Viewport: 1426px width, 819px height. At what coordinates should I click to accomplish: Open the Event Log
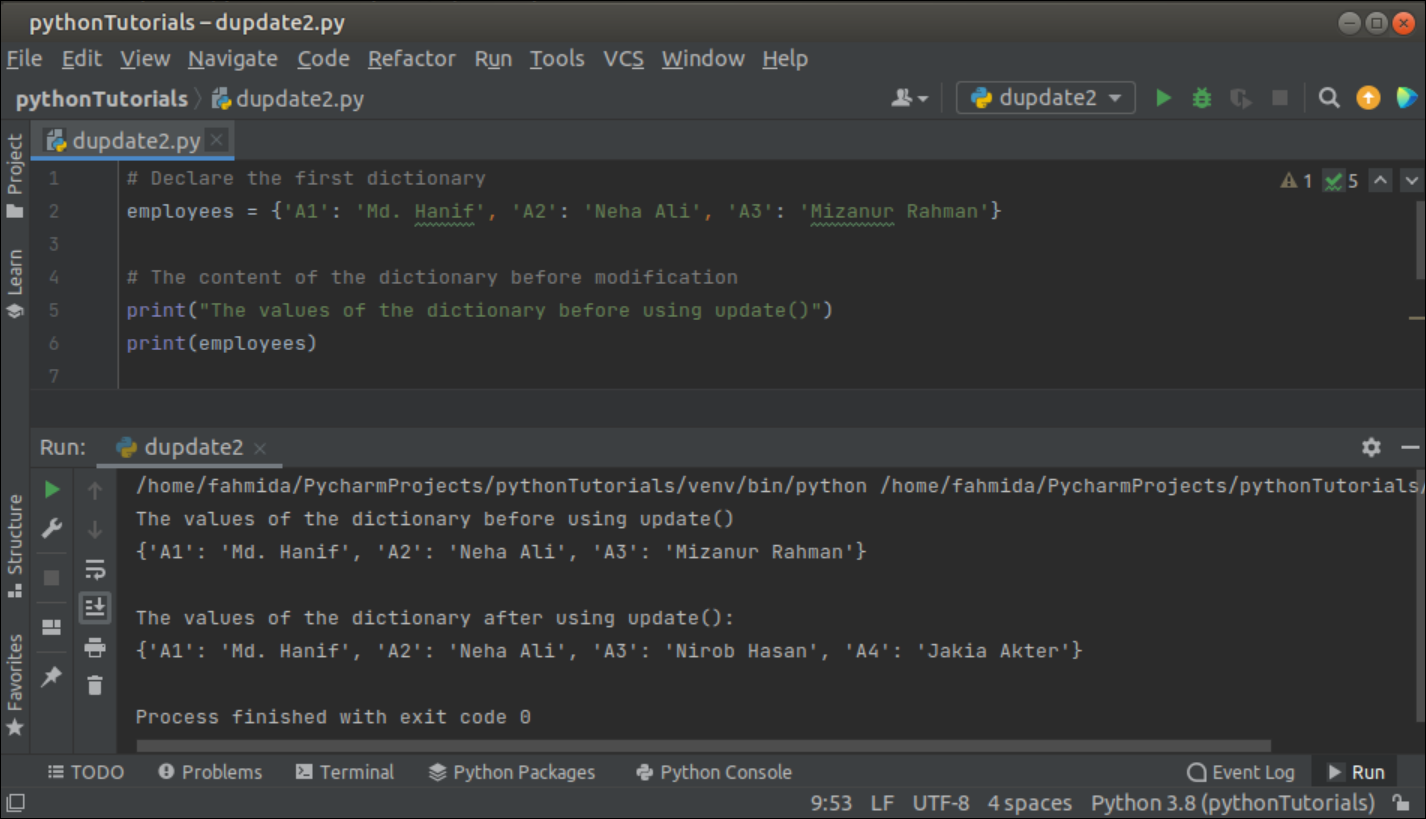click(x=1241, y=771)
